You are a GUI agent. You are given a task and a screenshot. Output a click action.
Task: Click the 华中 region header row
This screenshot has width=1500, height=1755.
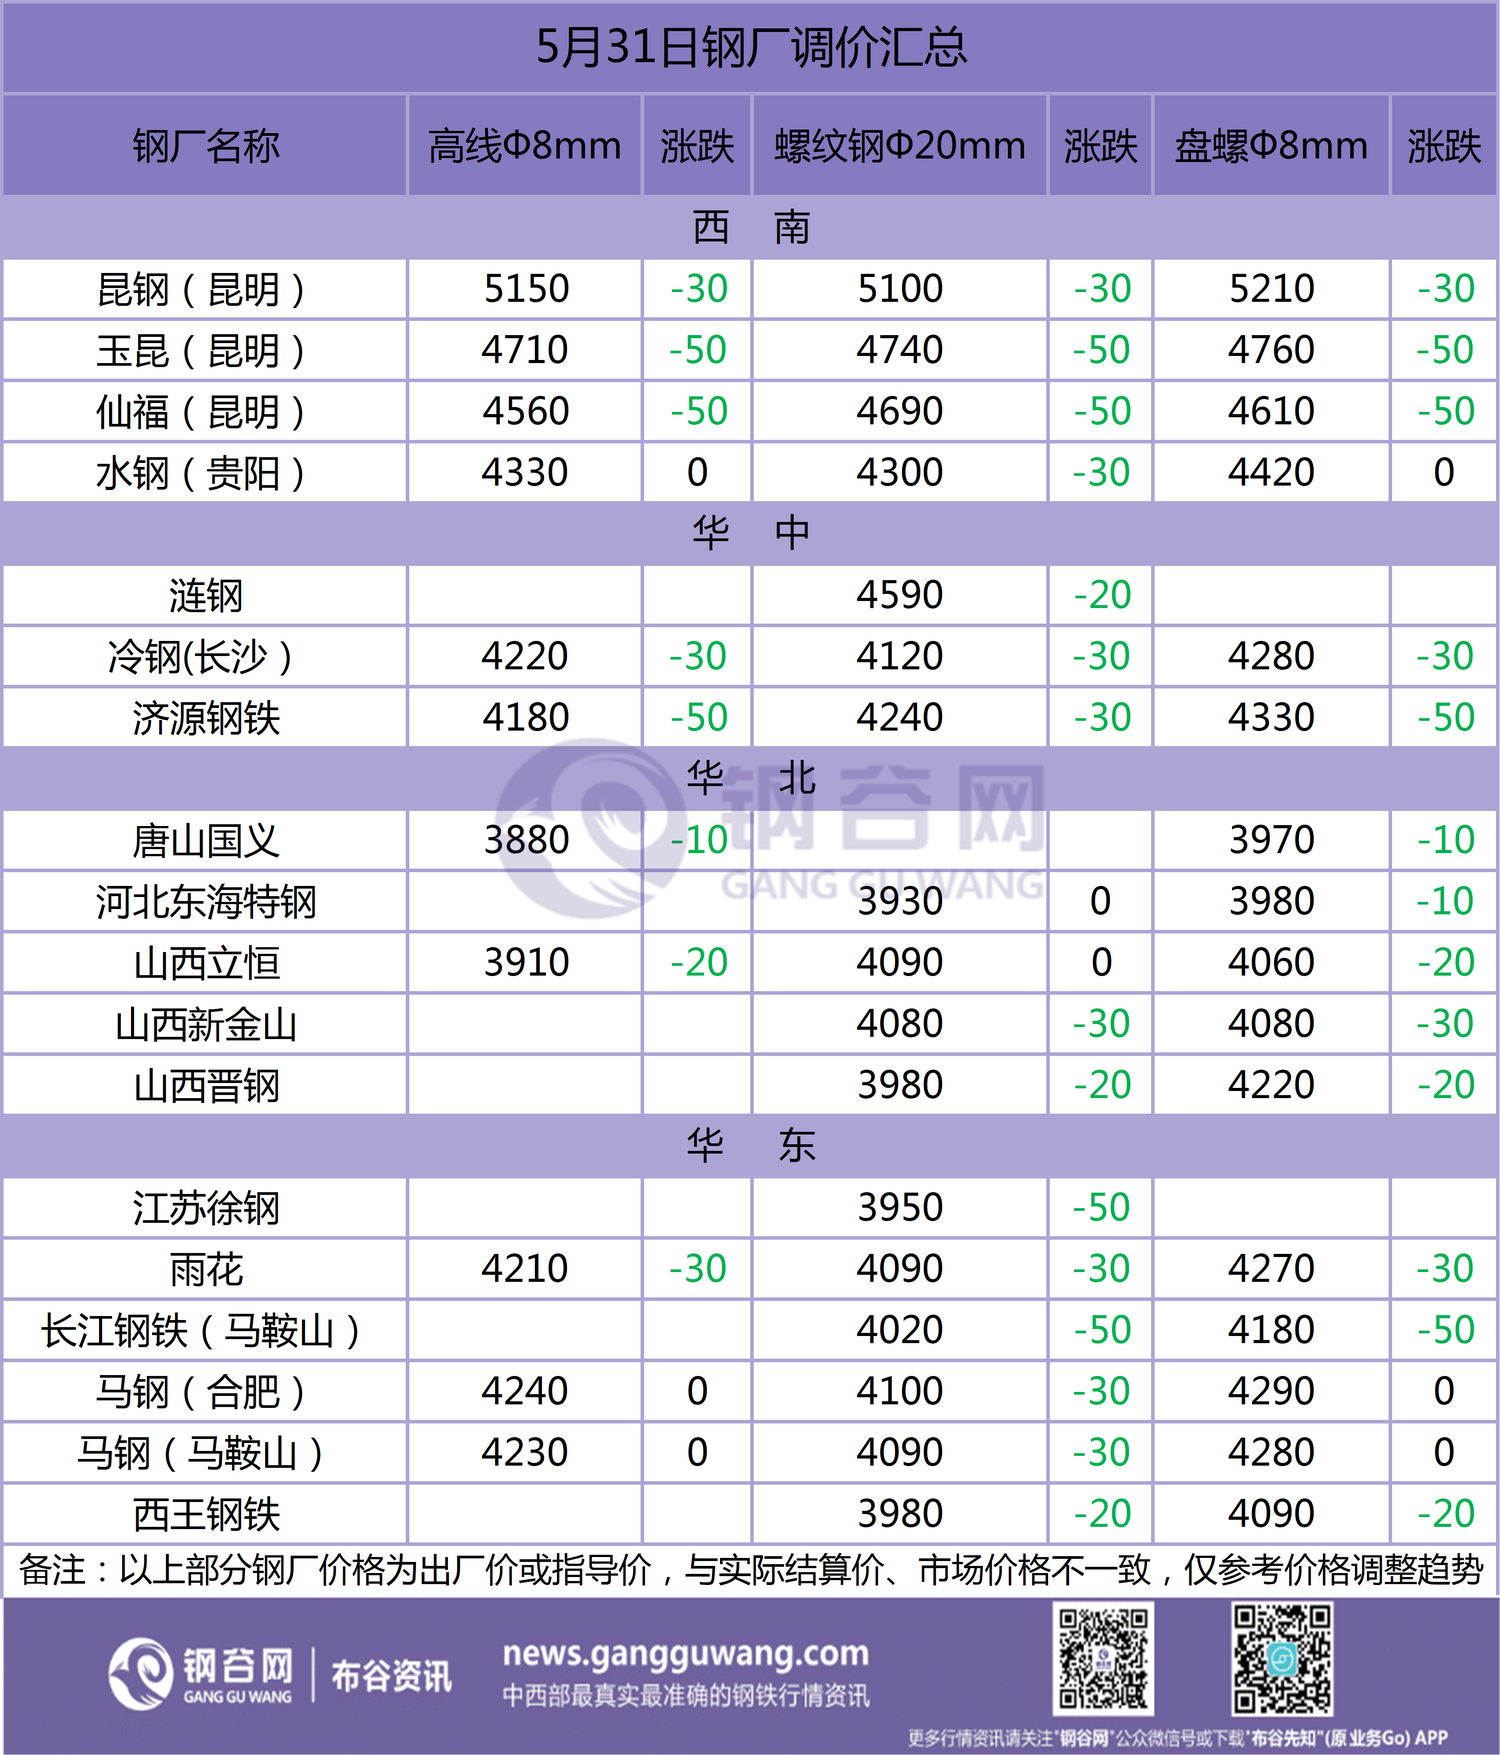coord(750,533)
